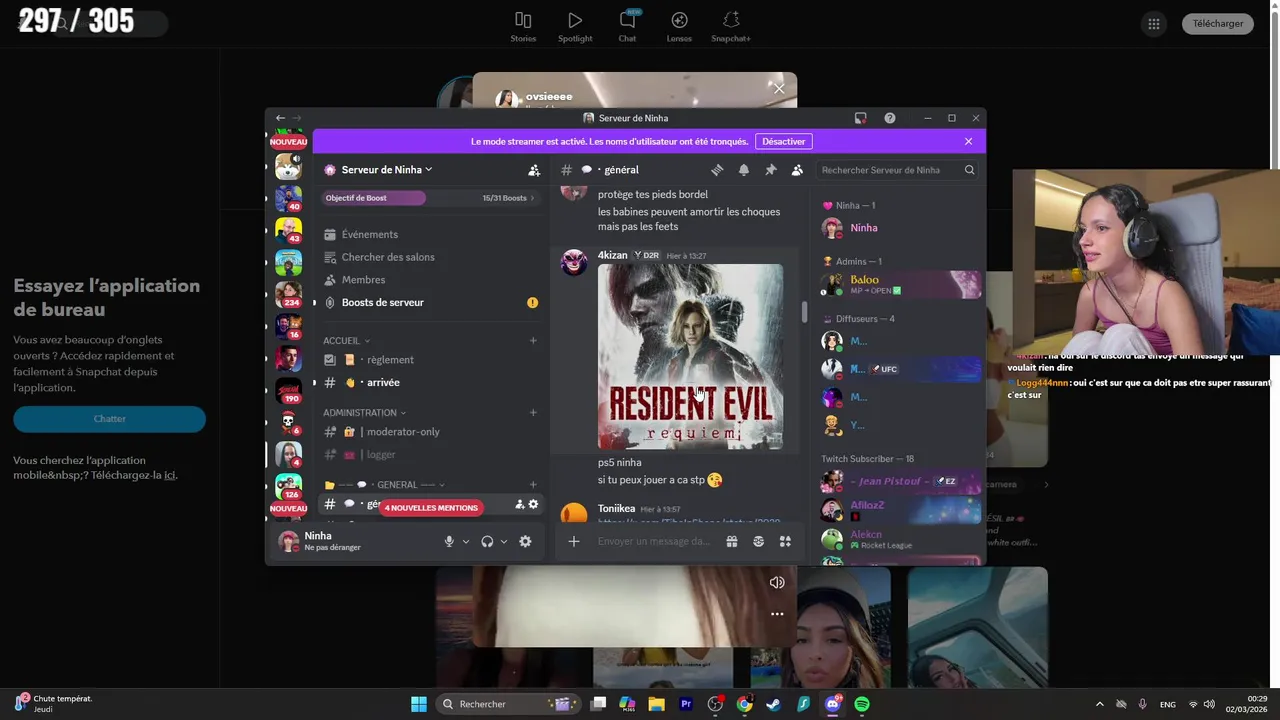This screenshot has width=1280, height=720.
Task: Click the invite people icon beside the server name
Action: (x=534, y=170)
